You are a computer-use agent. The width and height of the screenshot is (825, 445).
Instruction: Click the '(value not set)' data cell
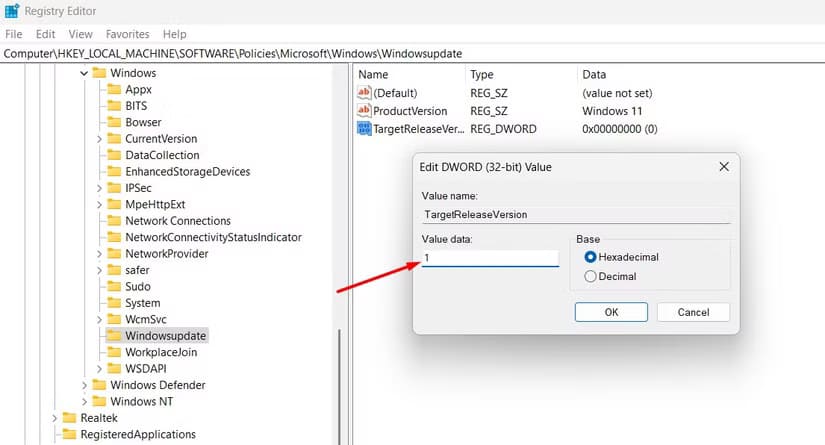pos(617,93)
